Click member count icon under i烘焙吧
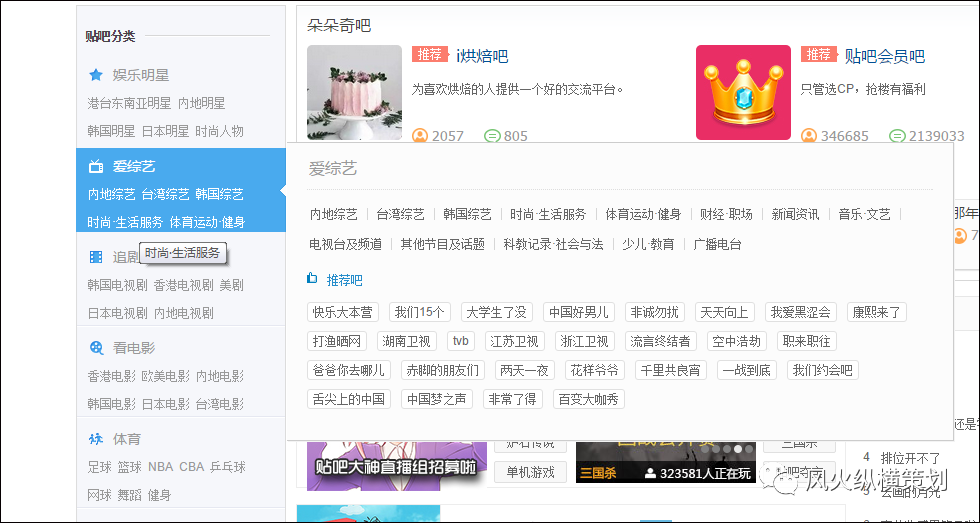This screenshot has height=523, width=980. 420,136
